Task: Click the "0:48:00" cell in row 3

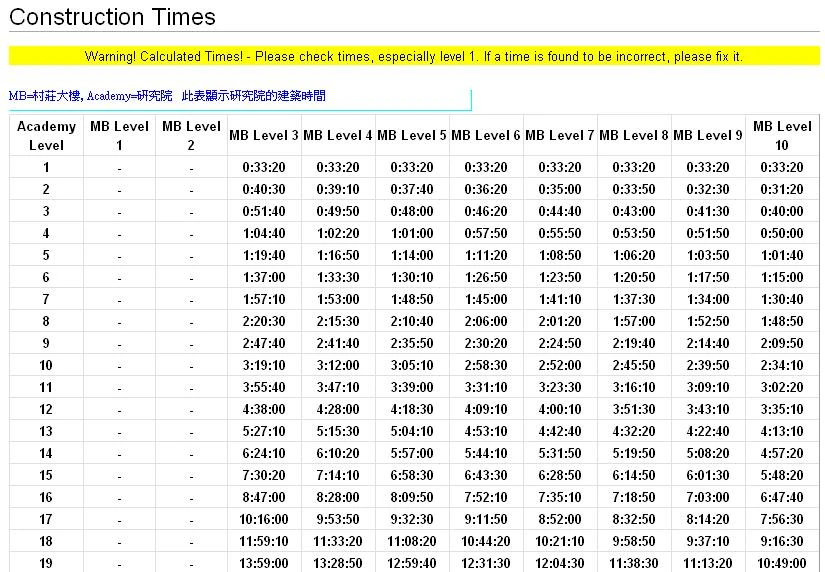Action: pyautogui.click(x=412, y=212)
